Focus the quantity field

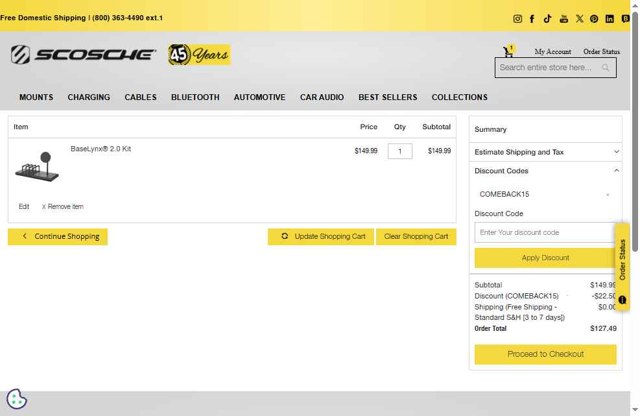click(400, 151)
